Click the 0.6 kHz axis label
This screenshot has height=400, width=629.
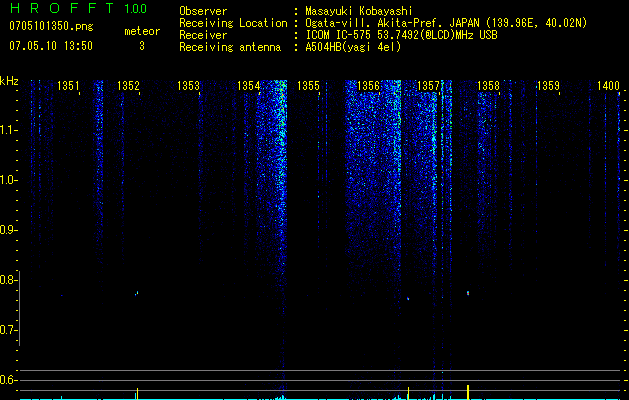[7, 380]
